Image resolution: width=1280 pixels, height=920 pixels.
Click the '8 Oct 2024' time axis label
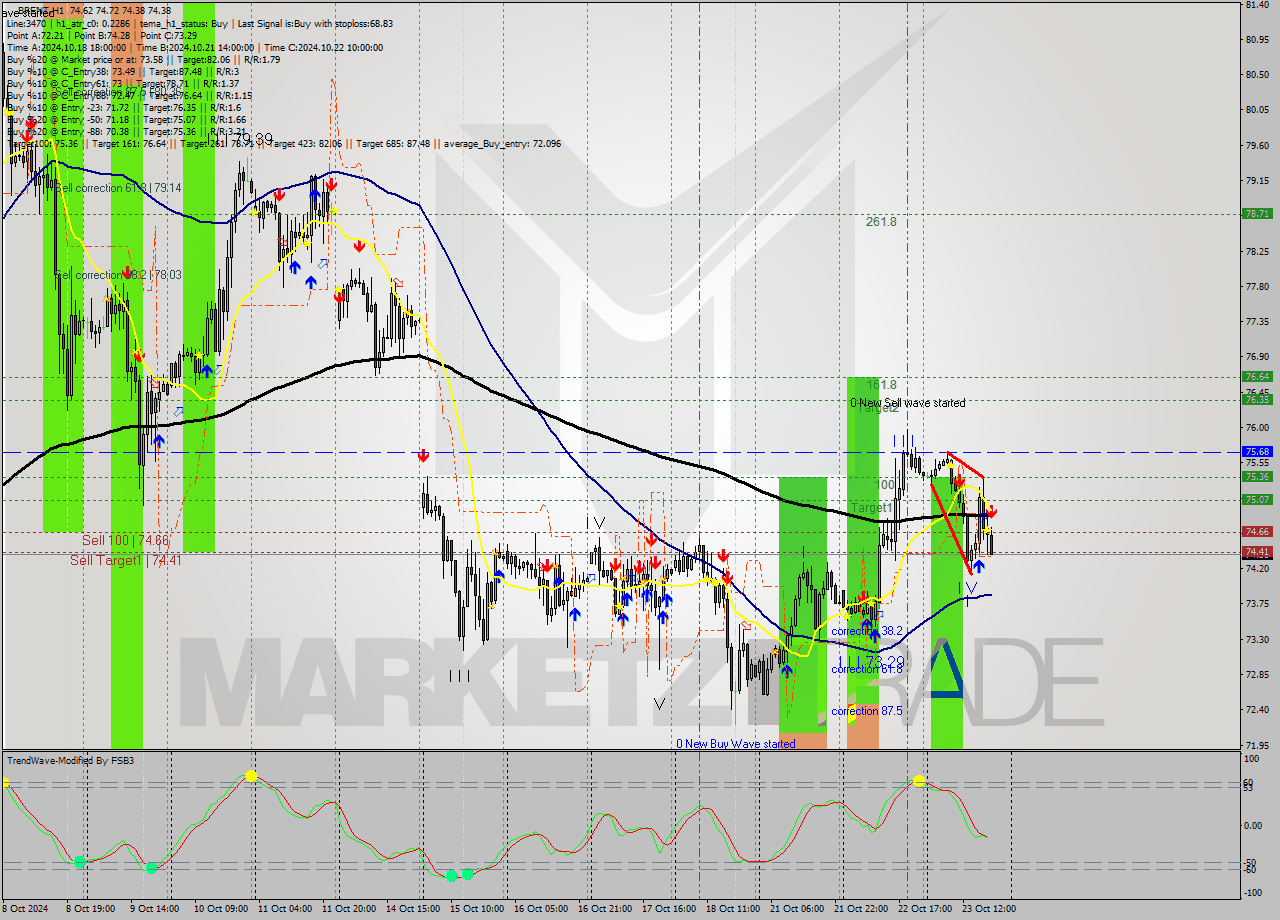pos(25,908)
